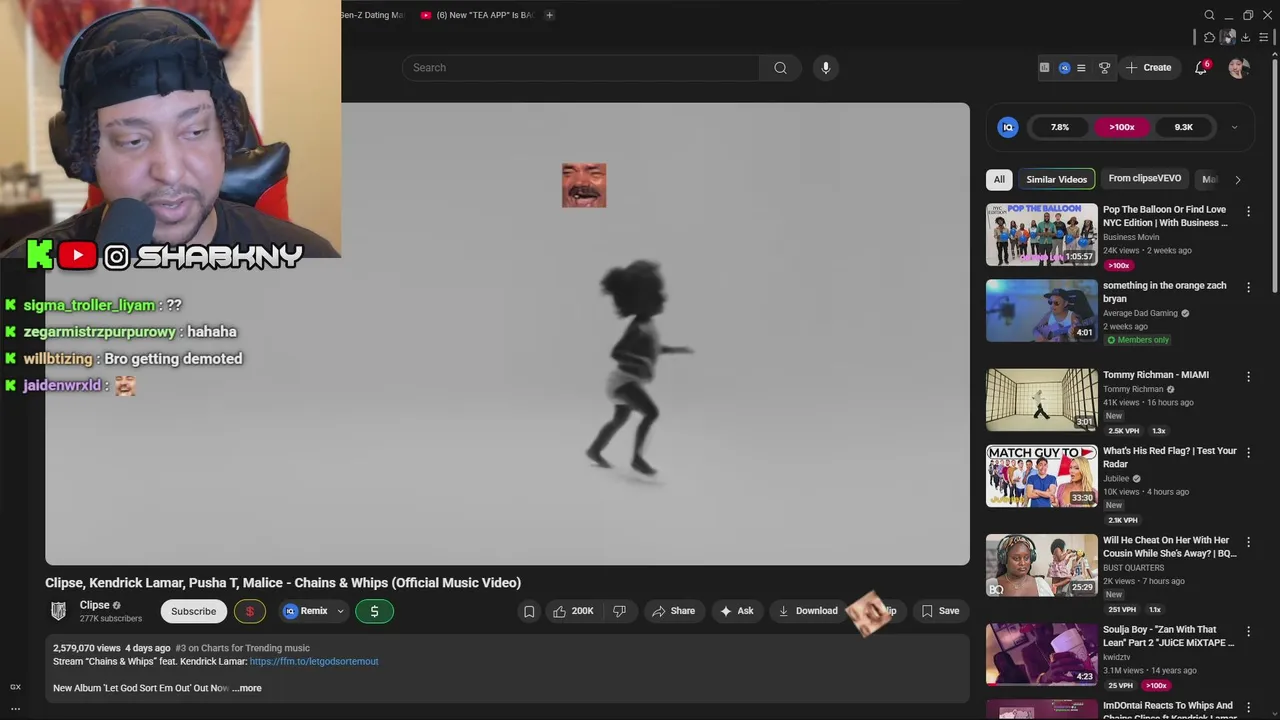Click the video player area
The width and height of the screenshot is (1280, 720).
[x=507, y=334]
